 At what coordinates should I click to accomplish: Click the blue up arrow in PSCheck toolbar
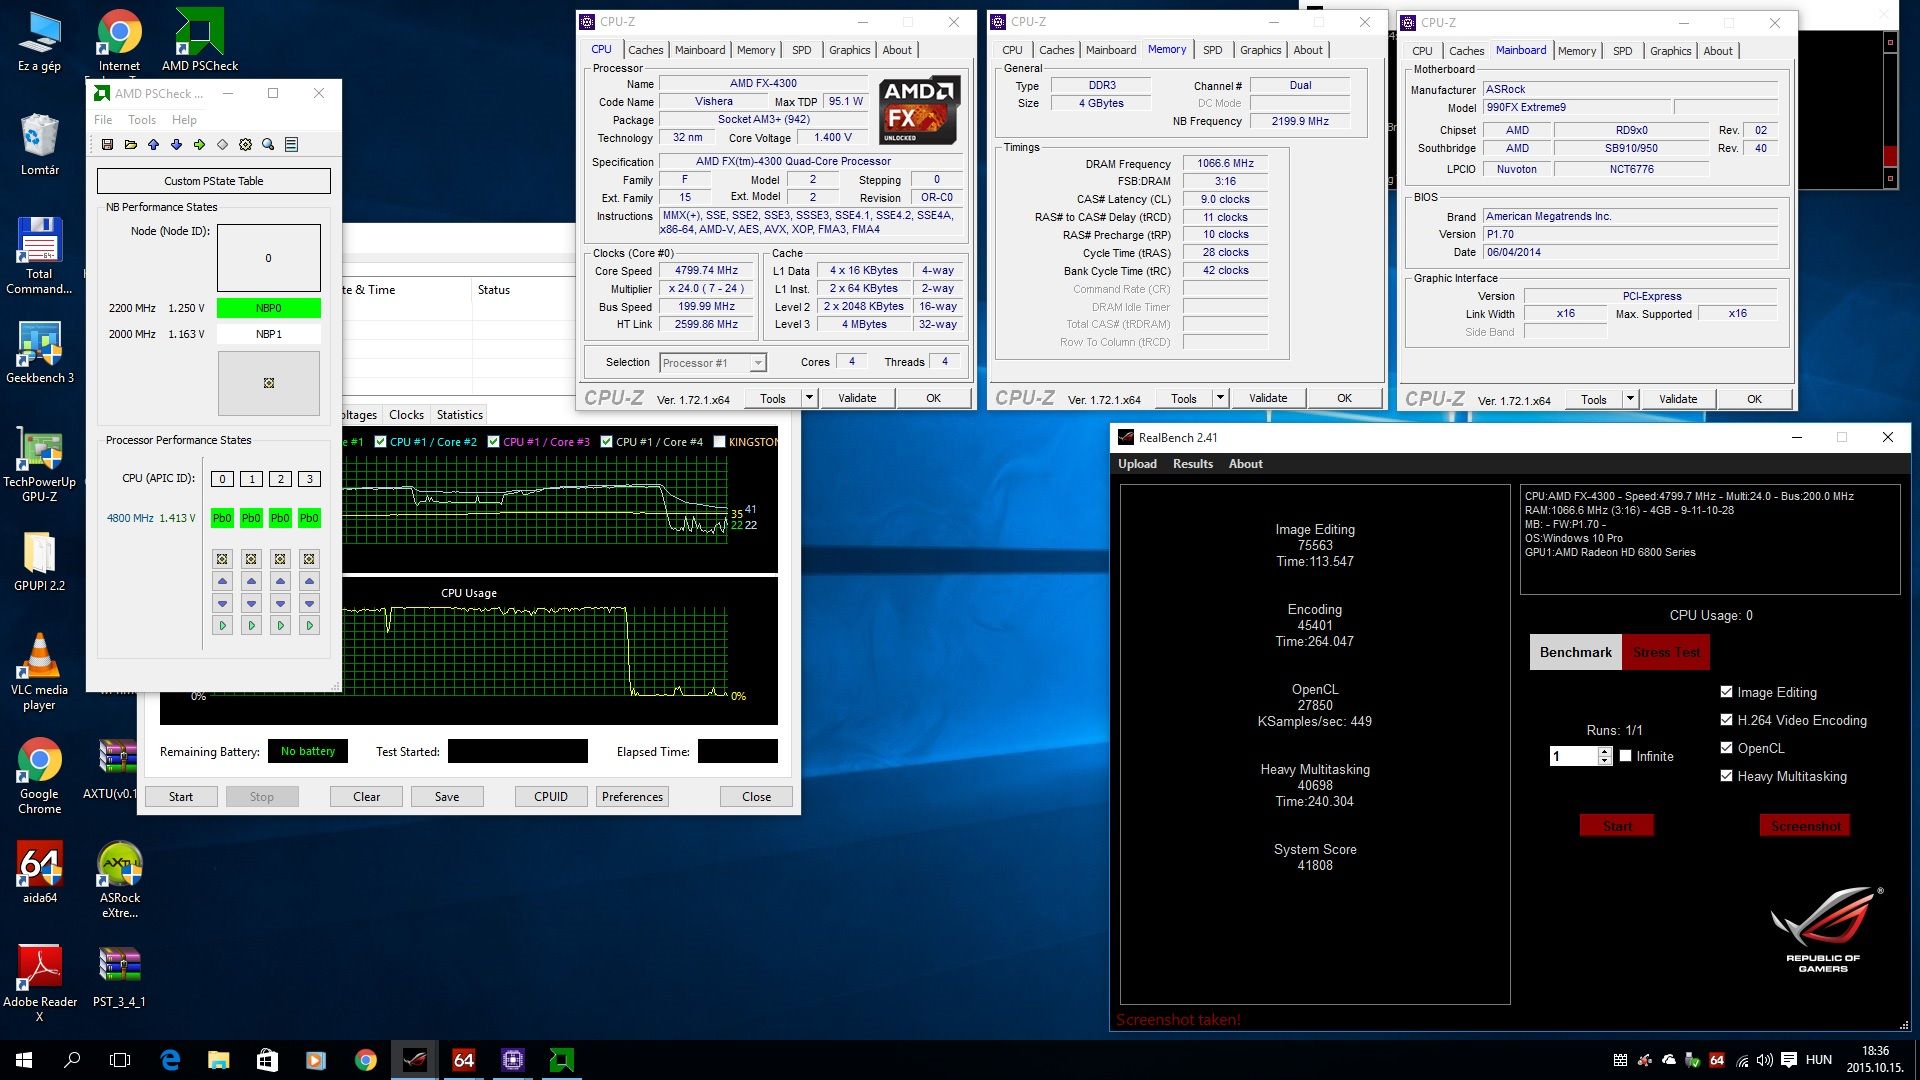[x=153, y=145]
